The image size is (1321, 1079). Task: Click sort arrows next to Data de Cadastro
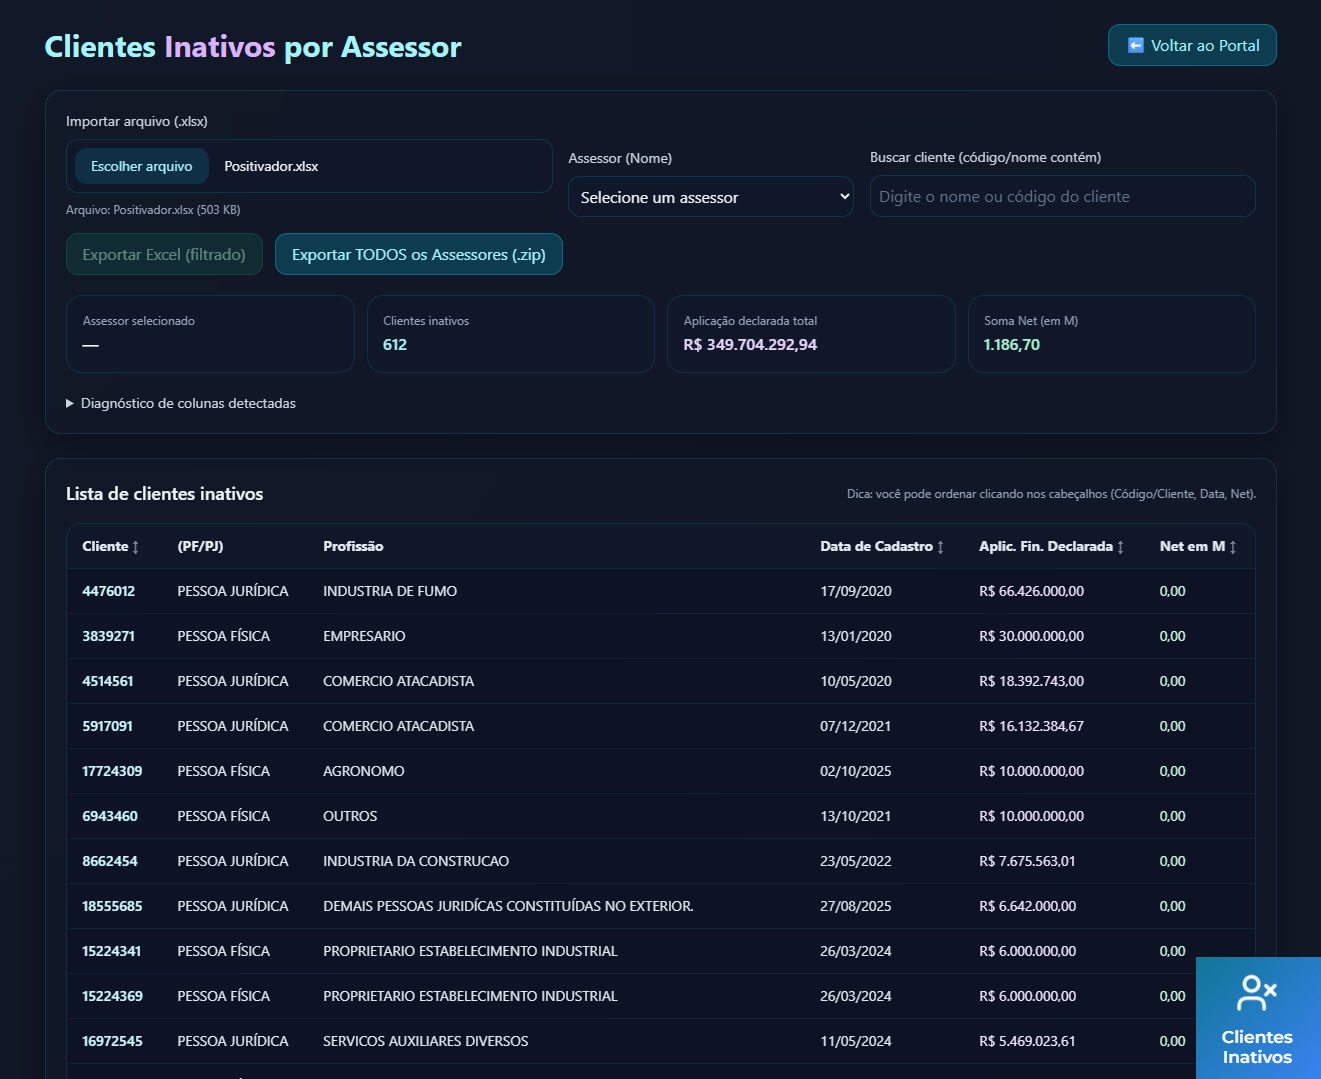(x=940, y=547)
